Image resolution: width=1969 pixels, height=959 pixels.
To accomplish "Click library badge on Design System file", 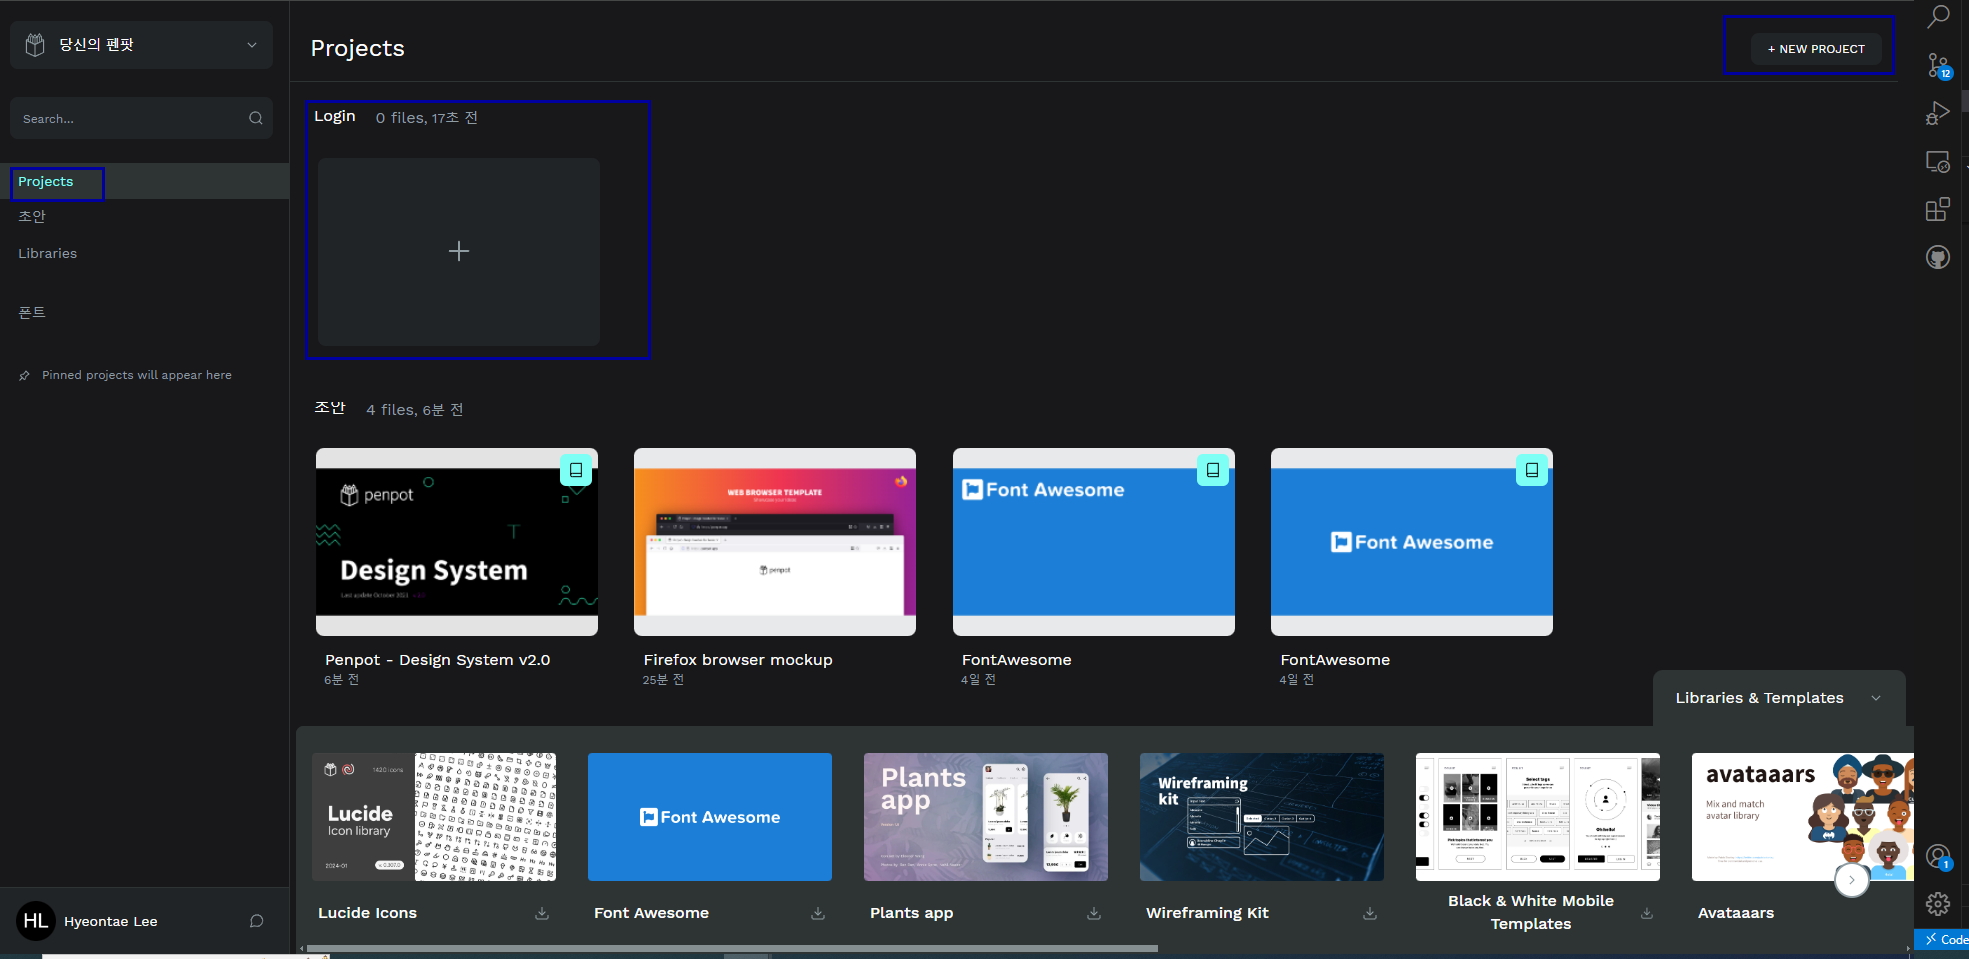I will click(x=576, y=469).
